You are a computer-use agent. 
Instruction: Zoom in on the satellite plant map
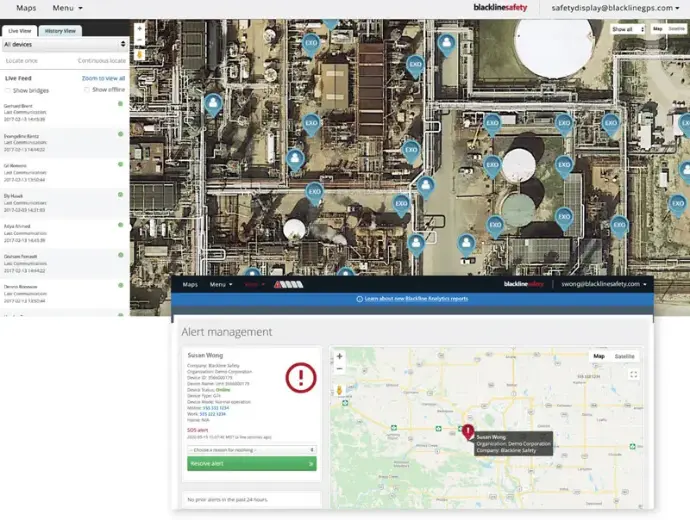click(139, 29)
